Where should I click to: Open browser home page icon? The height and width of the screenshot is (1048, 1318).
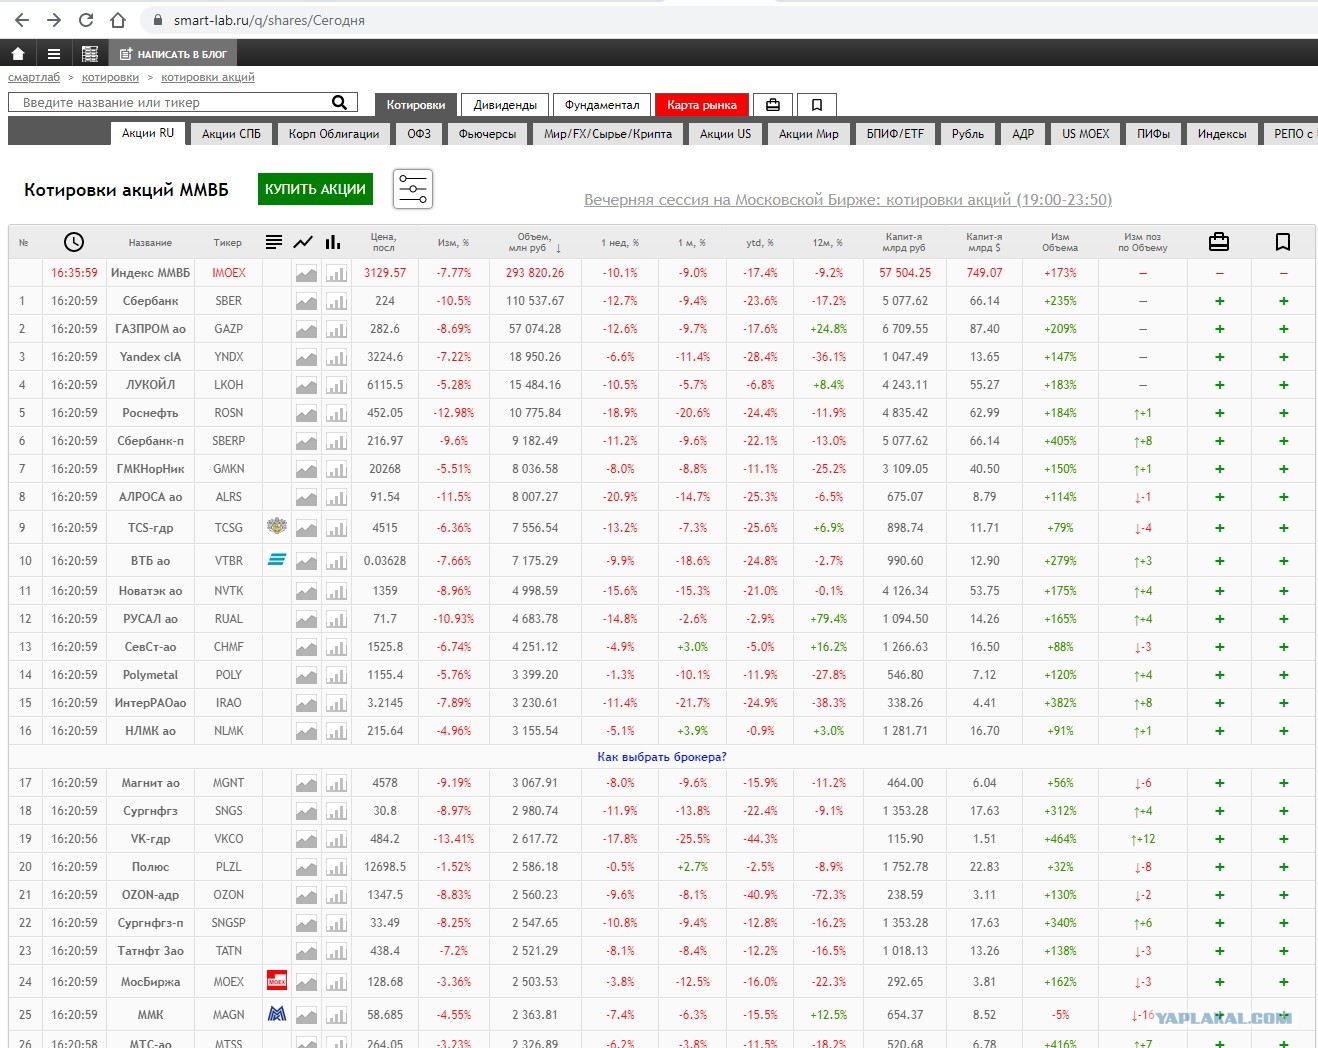click(118, 20)
